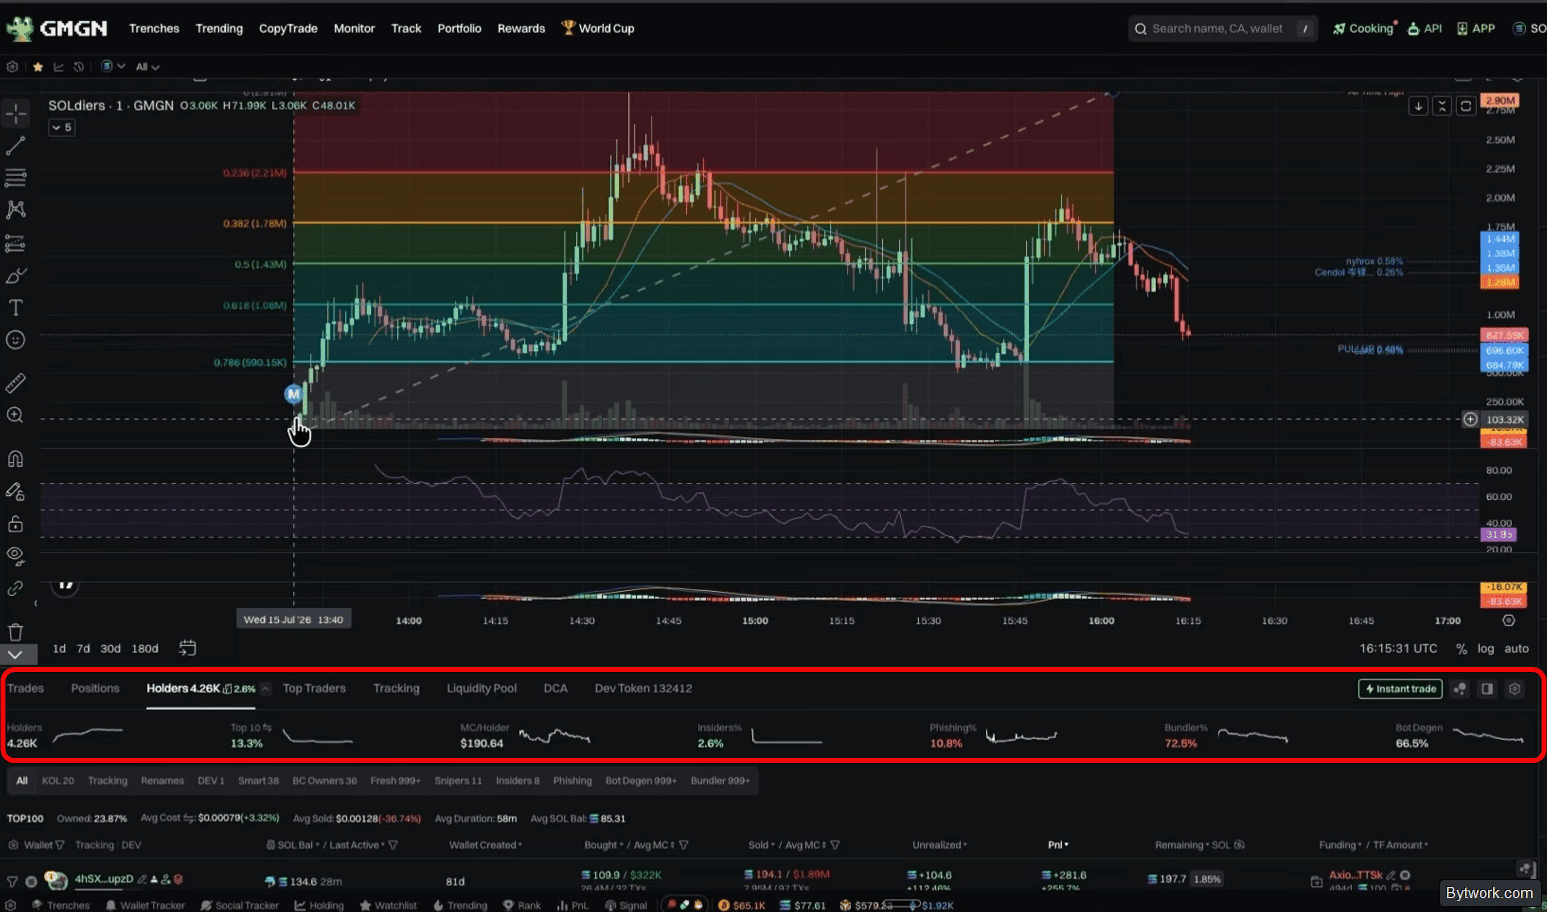Switch to the Liquidity Pool tab
Image resolution: width=1547 pixels, height=912 pixels.
pyautogui.click(x=482, y=688)
